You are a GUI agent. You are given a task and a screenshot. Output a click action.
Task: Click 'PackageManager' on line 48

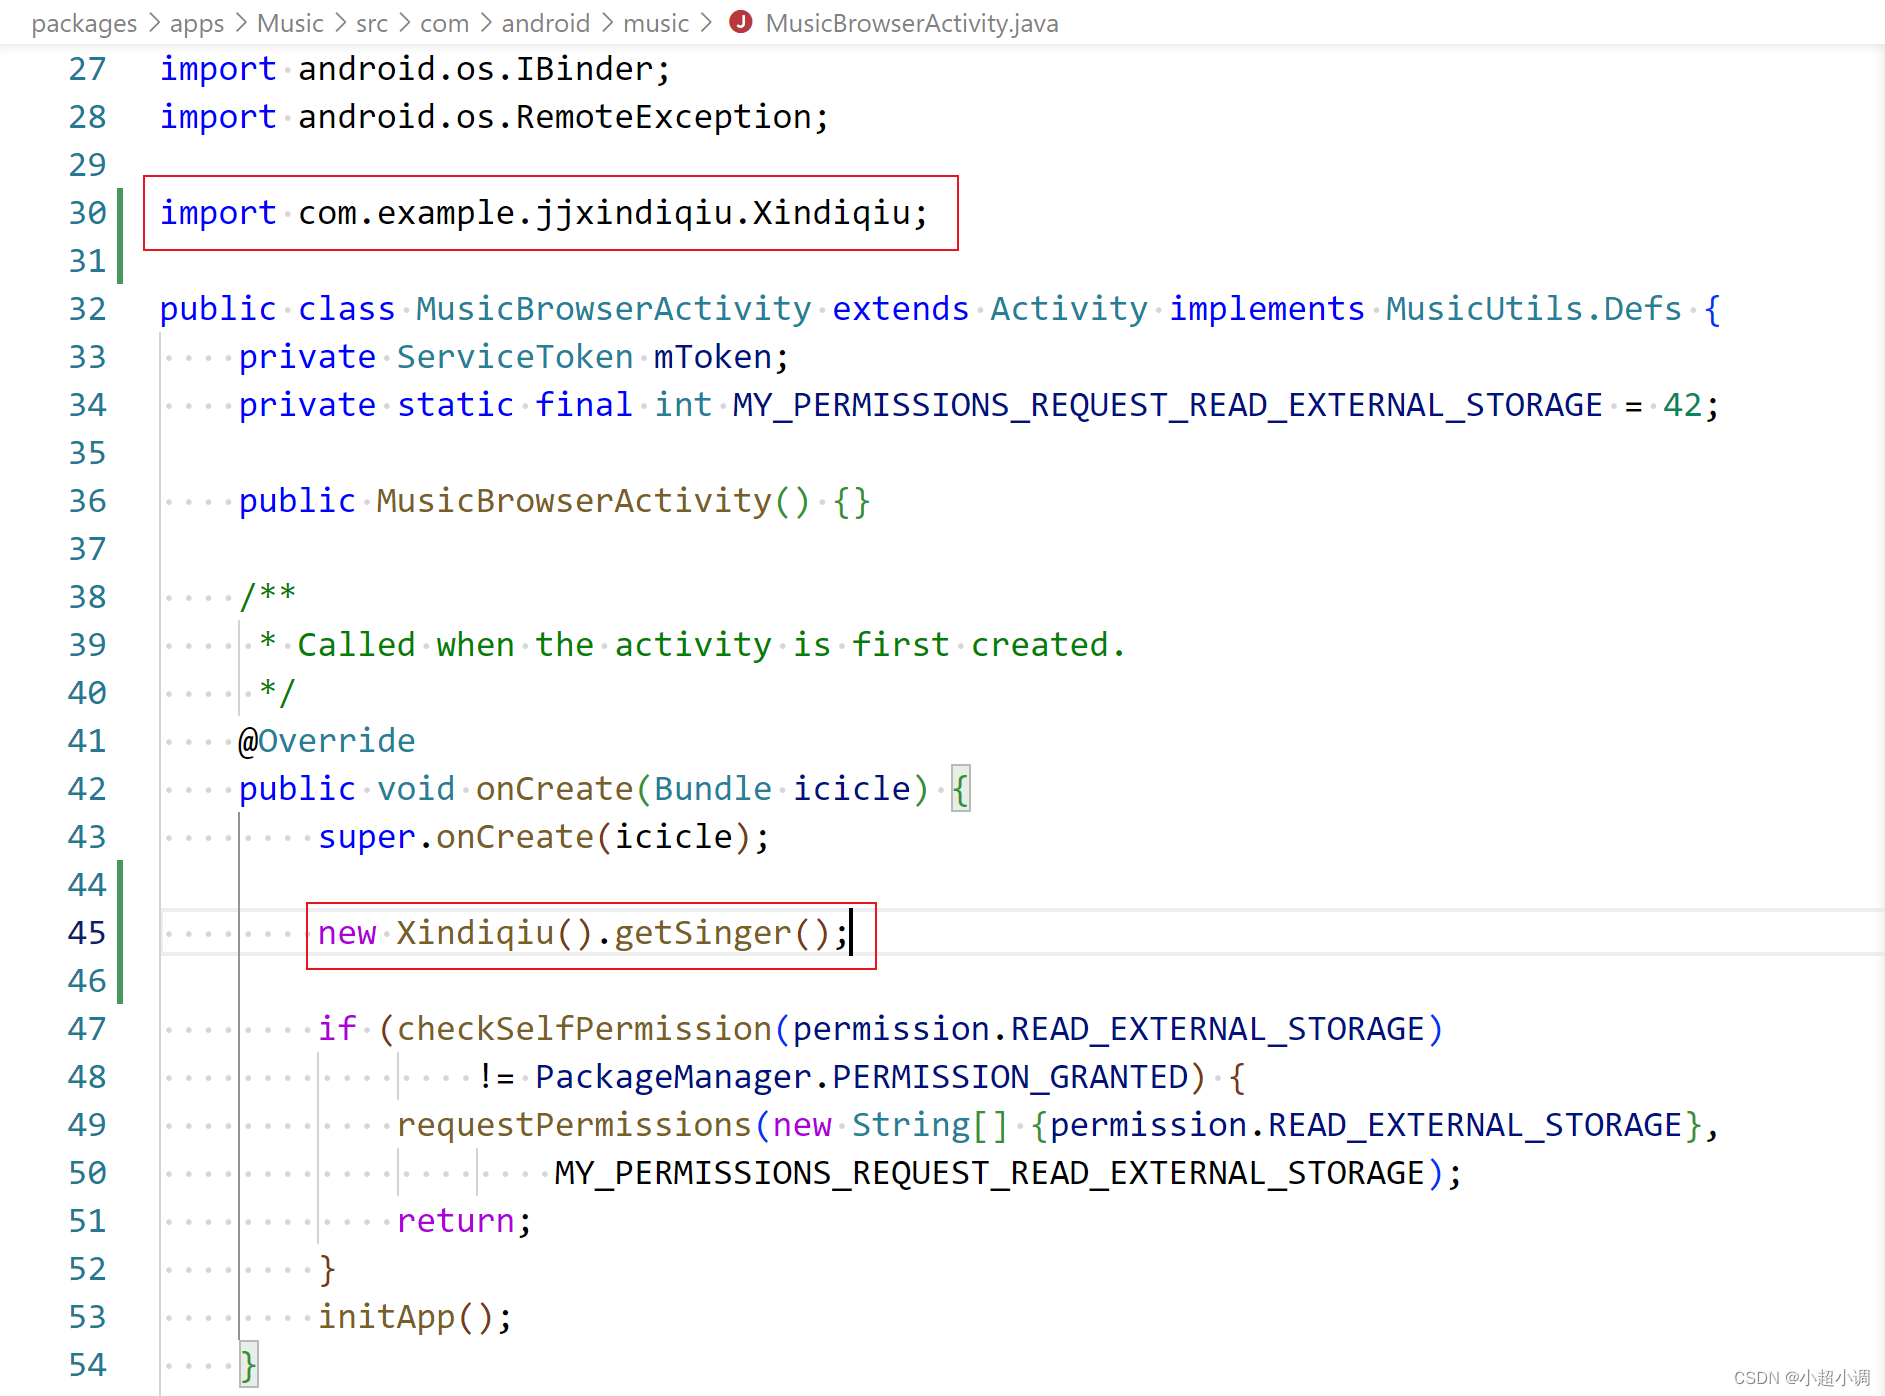tap(673, 1077)
